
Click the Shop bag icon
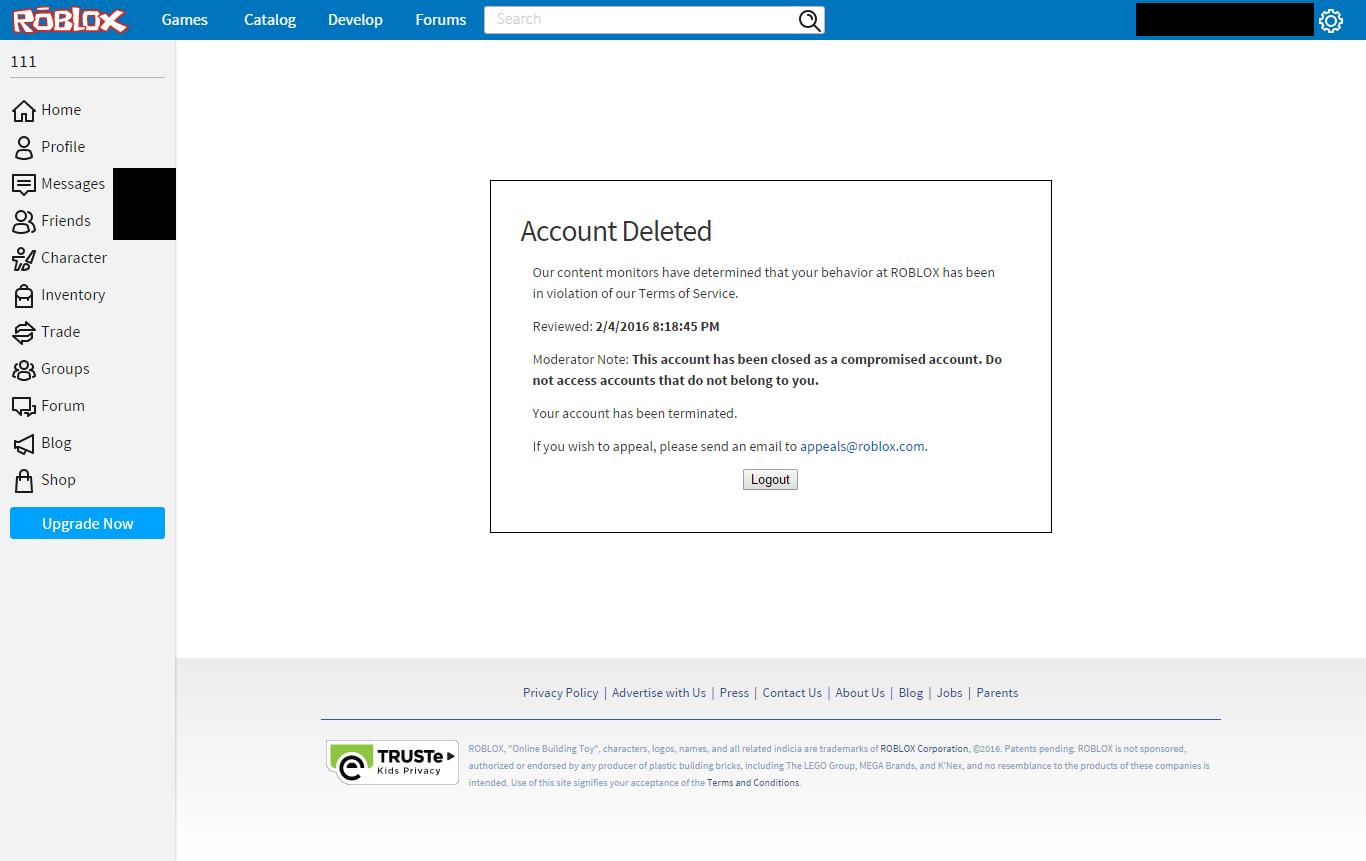tap(23, 480)
